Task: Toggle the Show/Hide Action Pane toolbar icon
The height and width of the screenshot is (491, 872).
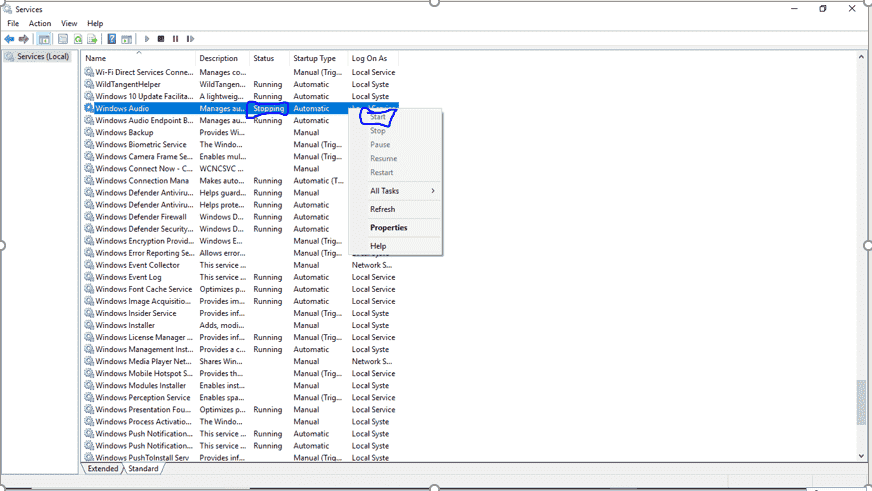Action: 127,39
